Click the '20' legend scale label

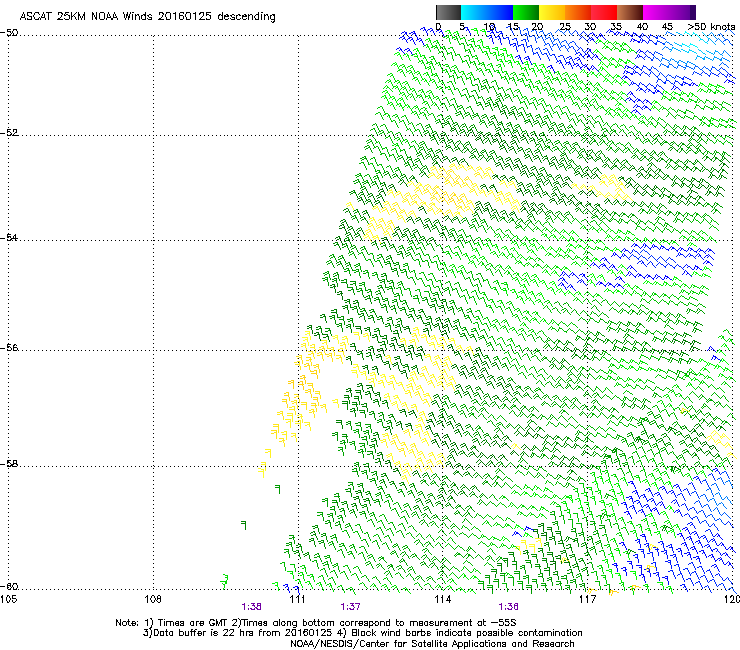pyautogui.click(x=538, y=27)
